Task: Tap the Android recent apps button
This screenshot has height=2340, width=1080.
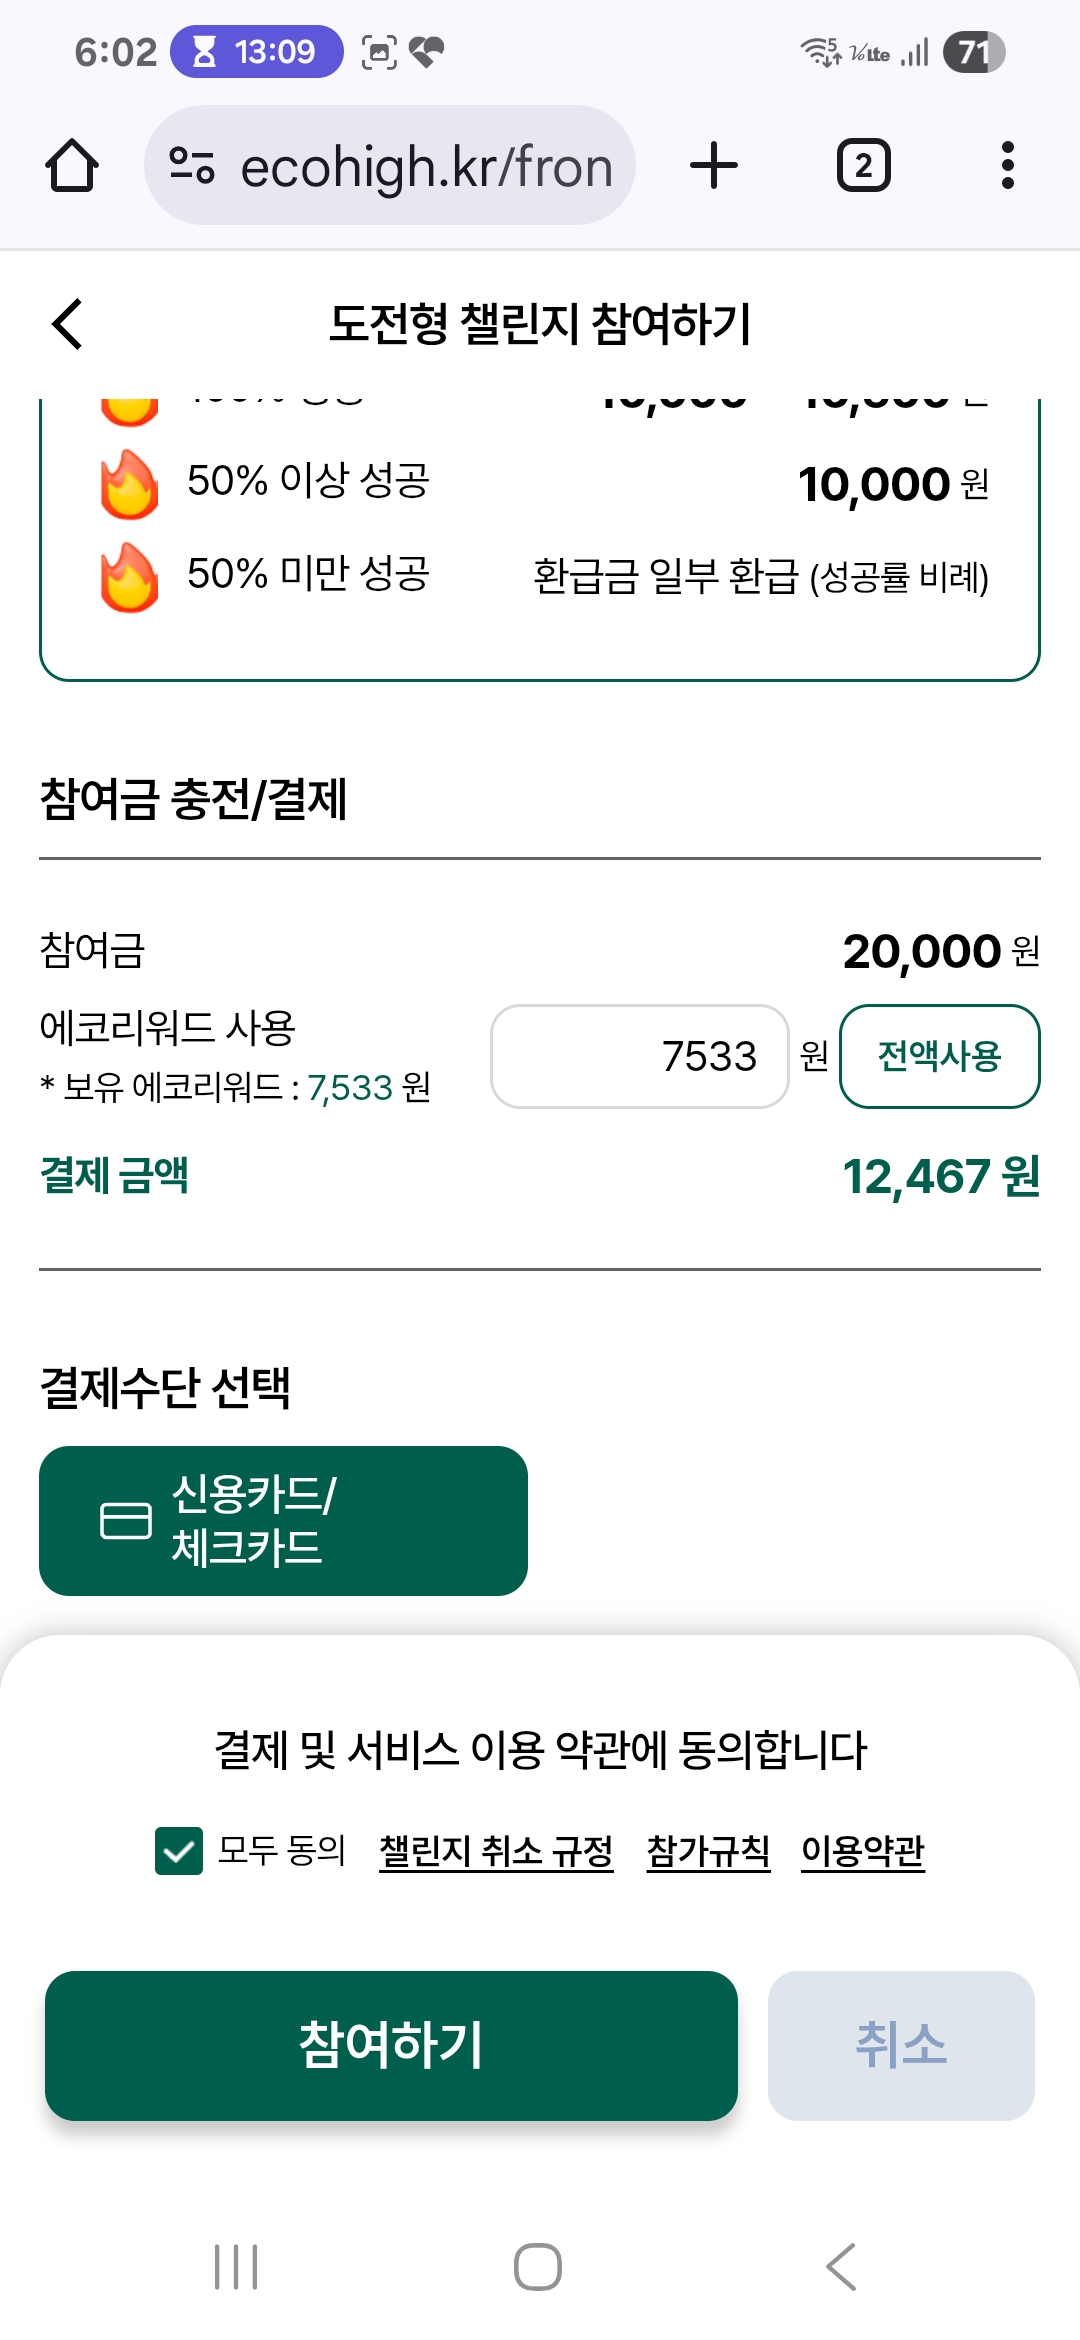Action: 236,2267
